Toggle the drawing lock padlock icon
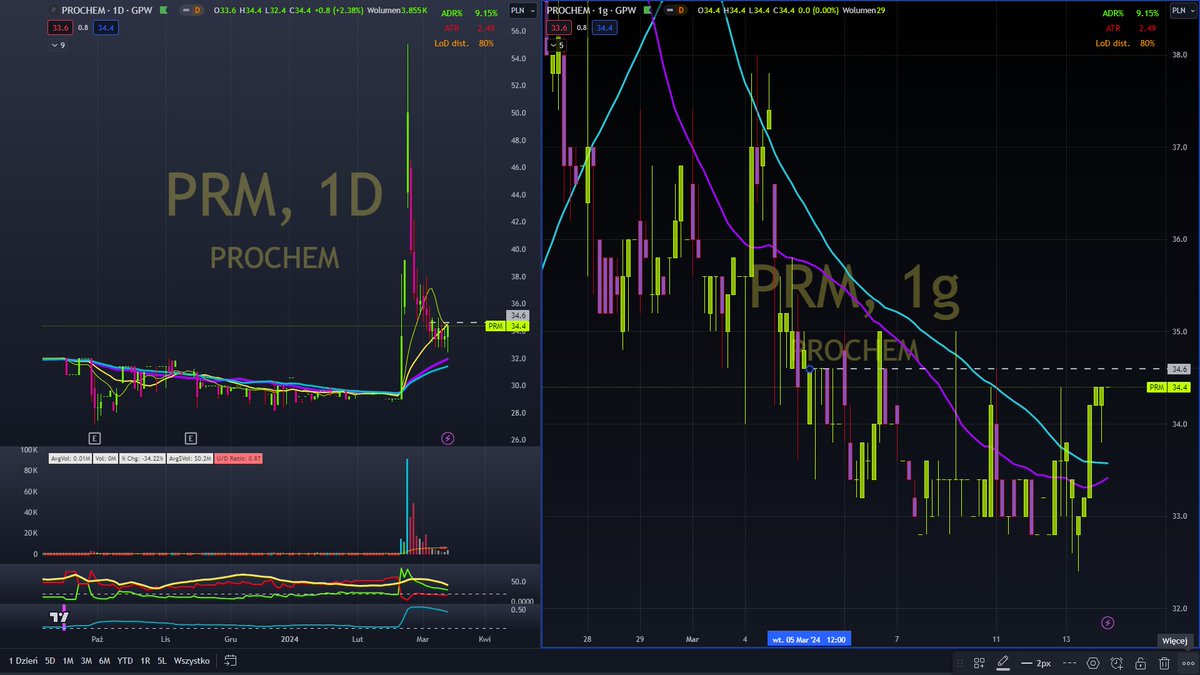1200x675 pixels. [x=1140, y=663]
